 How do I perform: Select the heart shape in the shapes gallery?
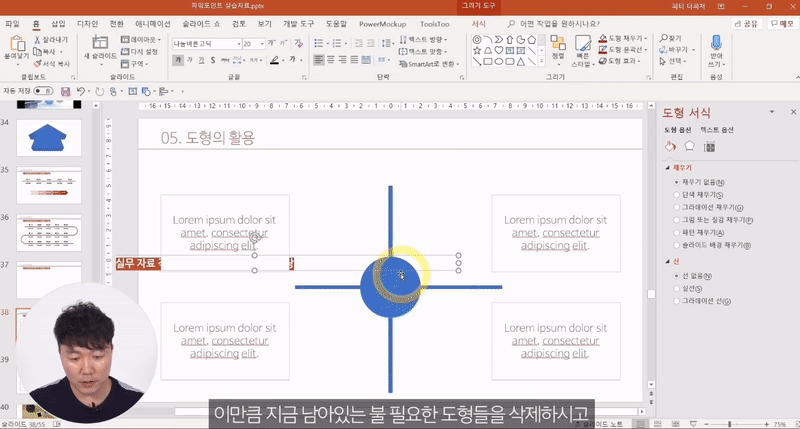[x=498, y=51]
